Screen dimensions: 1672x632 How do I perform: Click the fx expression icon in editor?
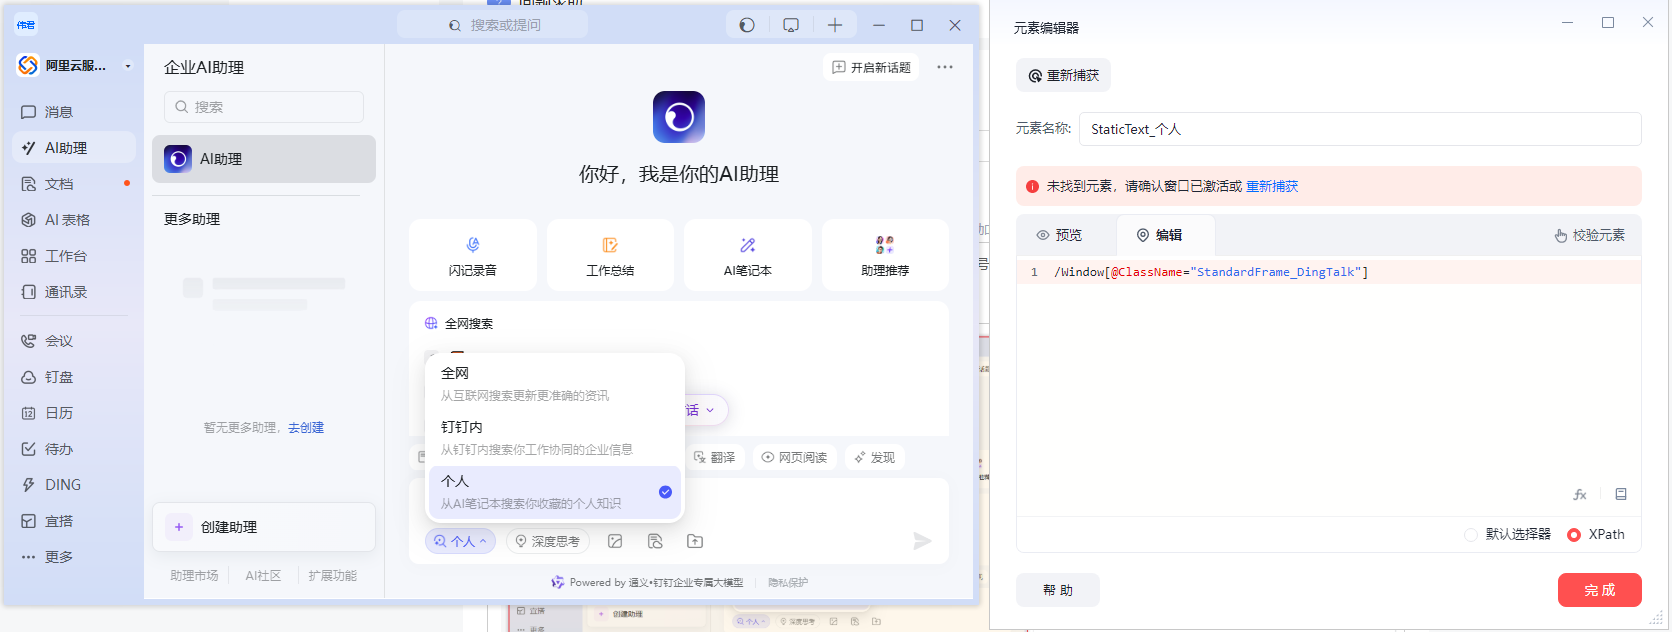[1580, 494]
